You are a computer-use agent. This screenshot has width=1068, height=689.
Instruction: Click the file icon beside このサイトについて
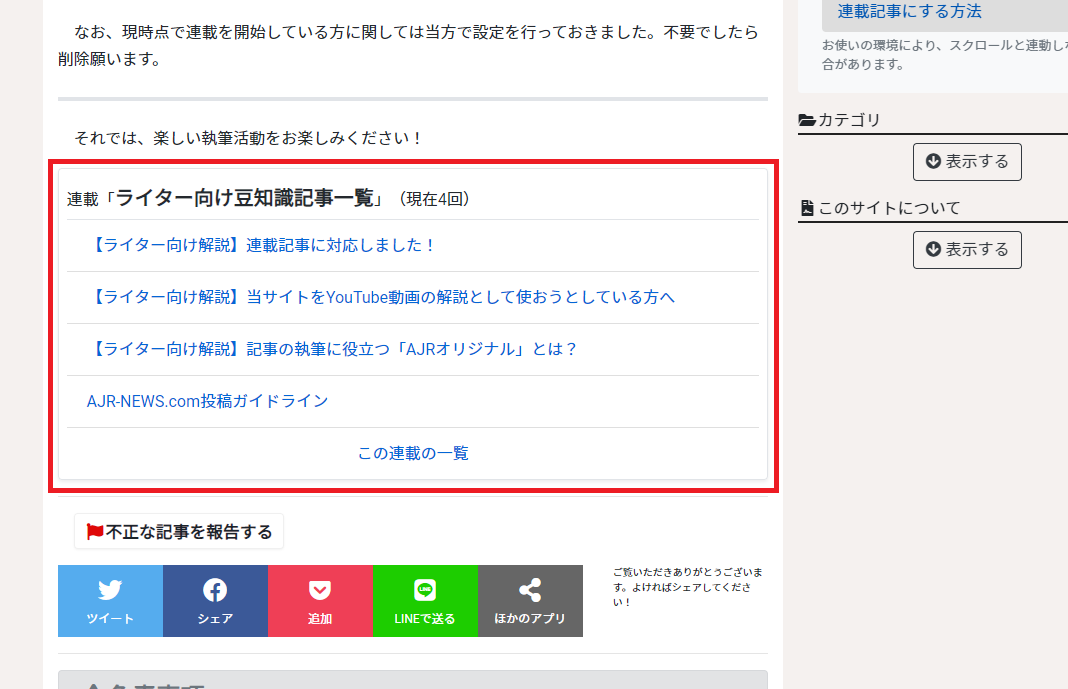[807, 208]
